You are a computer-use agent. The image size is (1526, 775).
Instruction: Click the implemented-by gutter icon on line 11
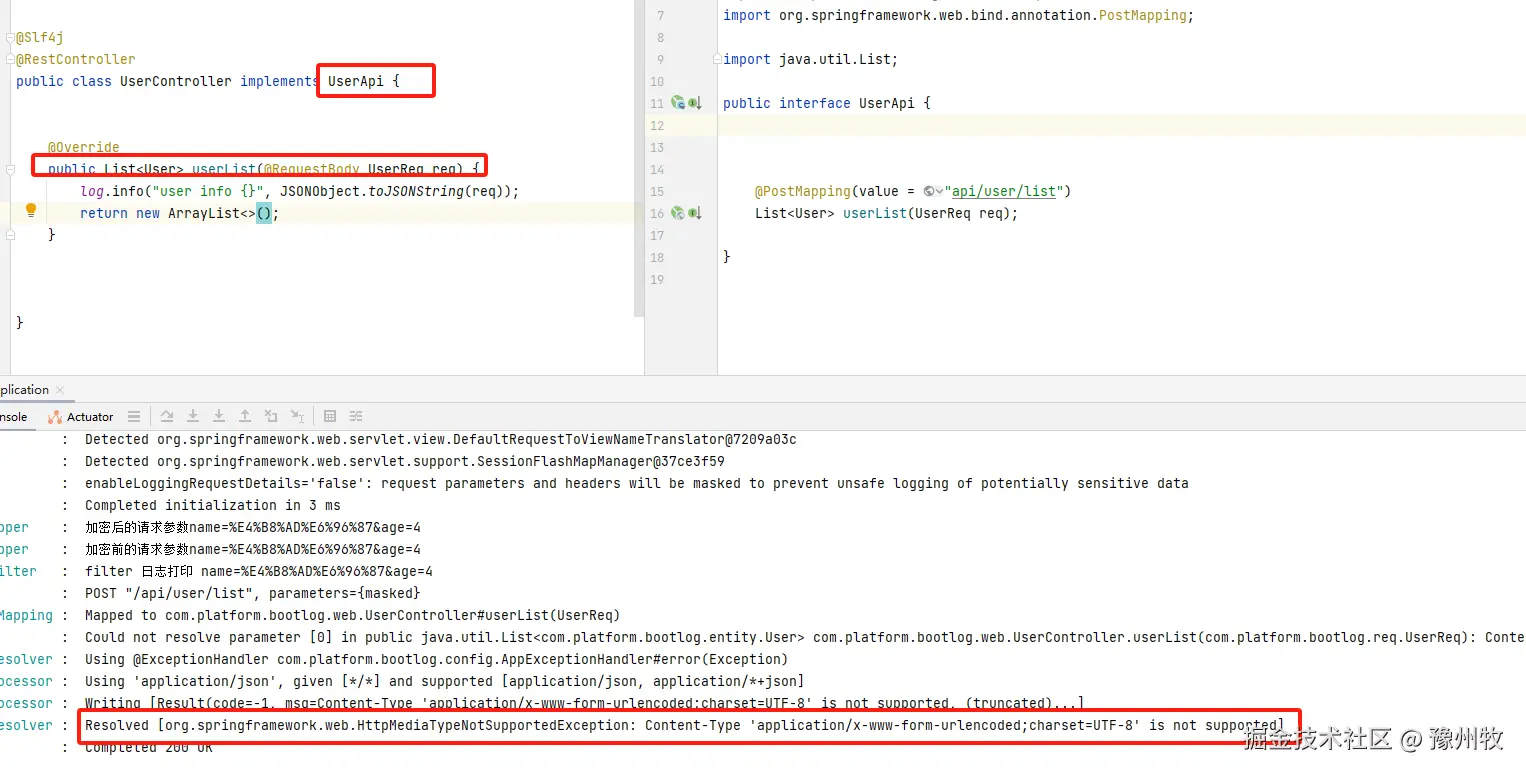click(695, 103)
